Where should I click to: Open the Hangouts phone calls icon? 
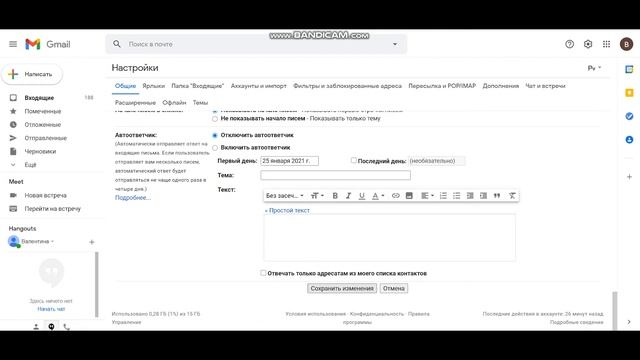[x=67, y=327]
